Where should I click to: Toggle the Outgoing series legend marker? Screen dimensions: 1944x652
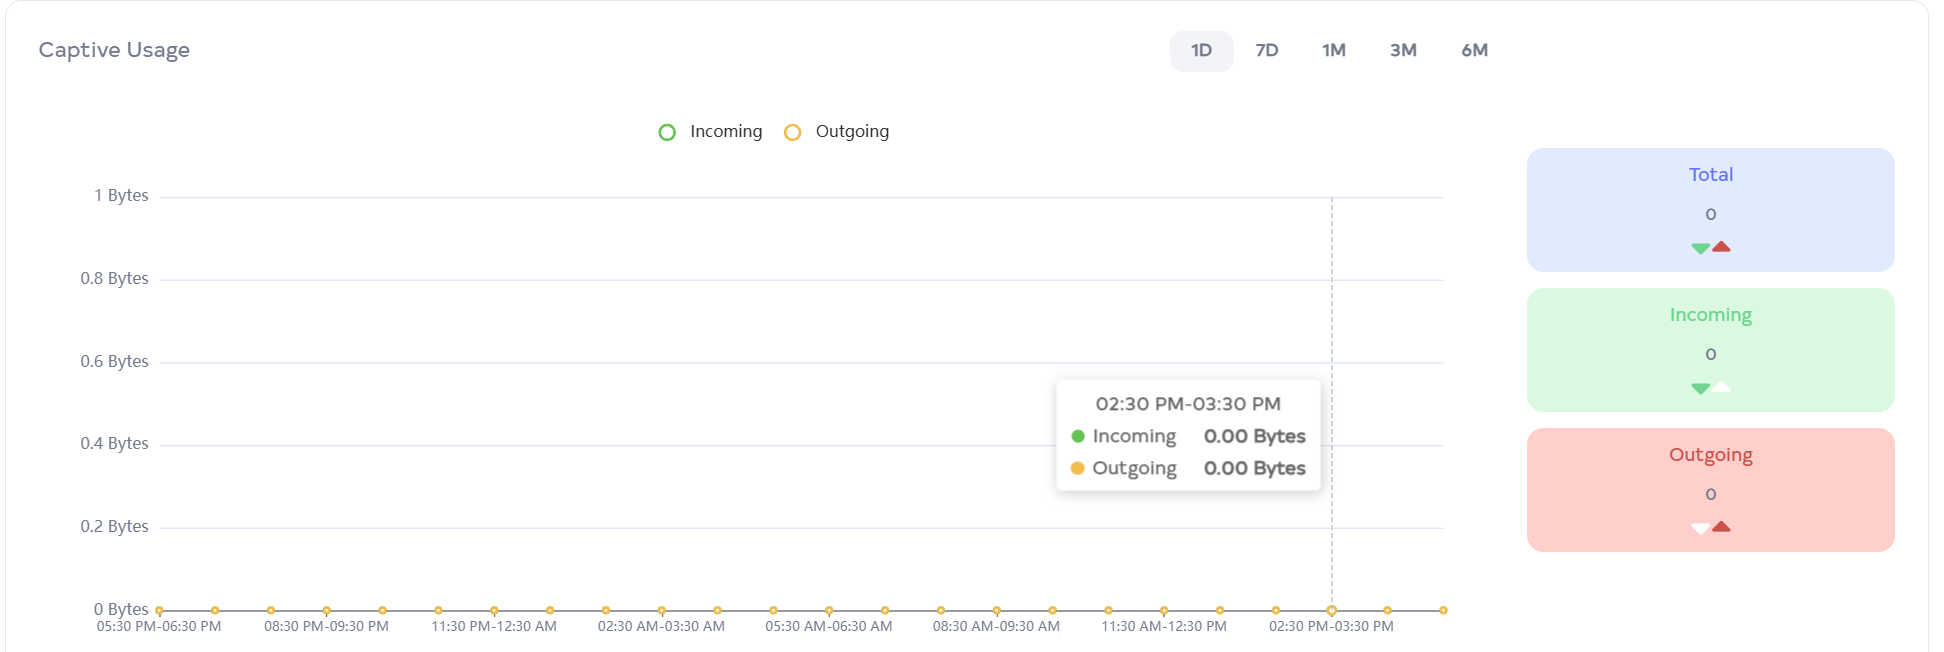point(792,132)
